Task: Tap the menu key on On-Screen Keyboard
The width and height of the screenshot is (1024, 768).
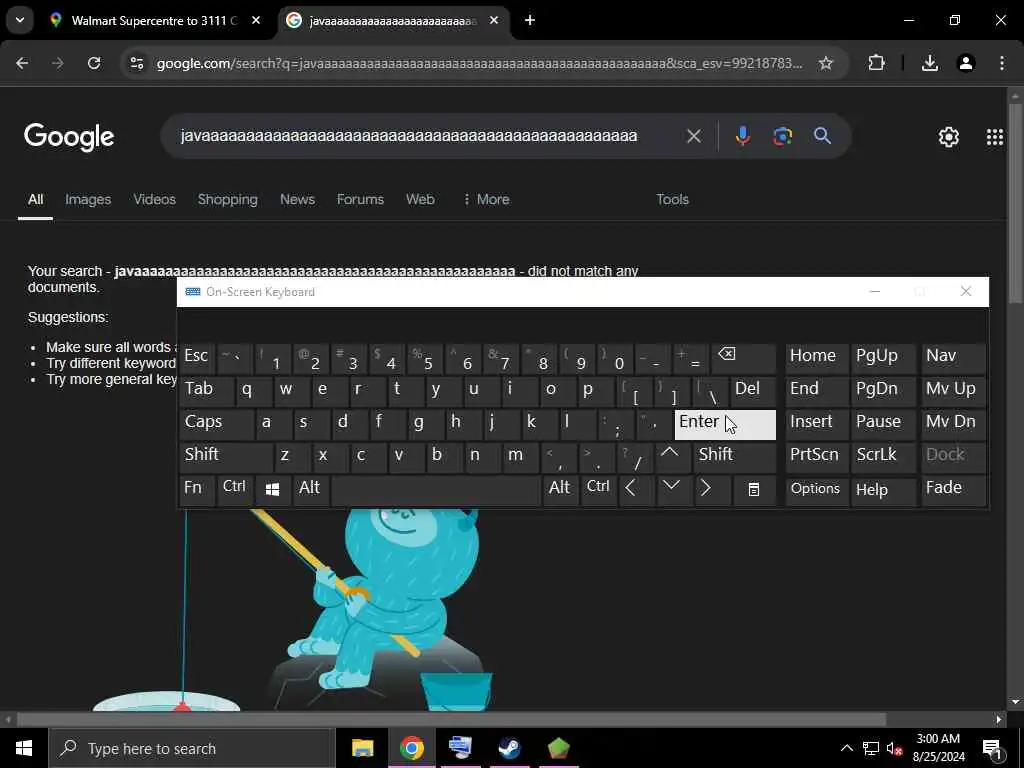Action: [x=754, y=490]
